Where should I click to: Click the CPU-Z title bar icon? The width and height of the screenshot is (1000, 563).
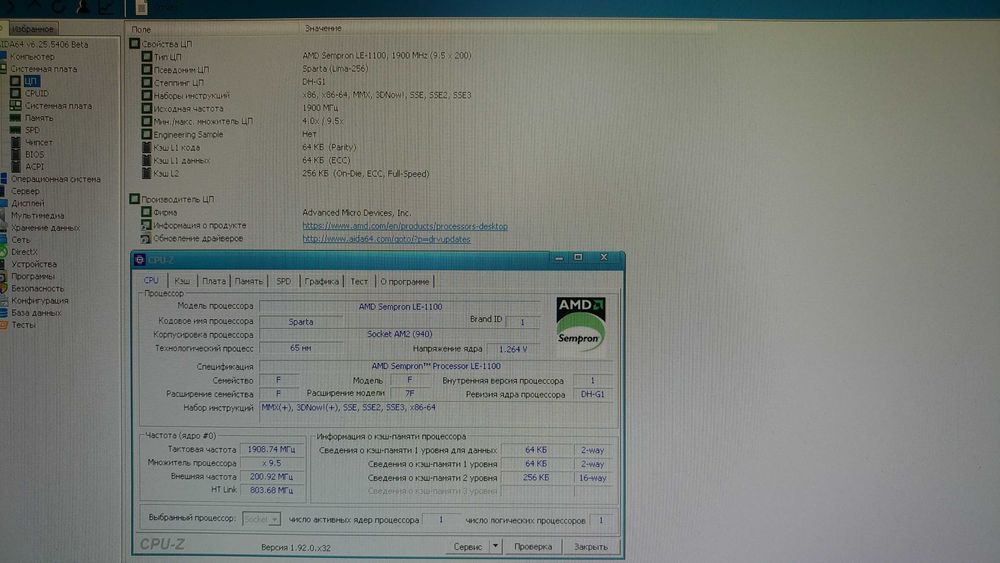140,260
